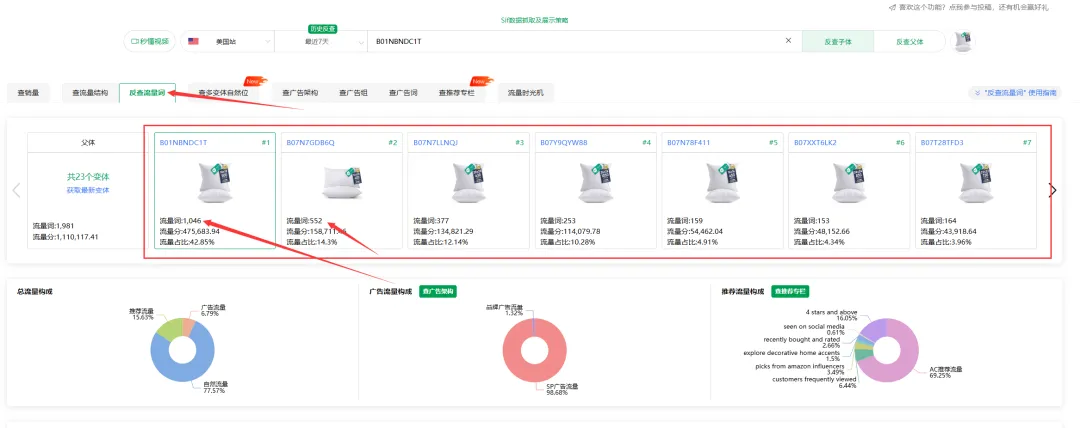Click the 流量分:48,152.66 value
1080x428 pixels.
tap(822, 232)
